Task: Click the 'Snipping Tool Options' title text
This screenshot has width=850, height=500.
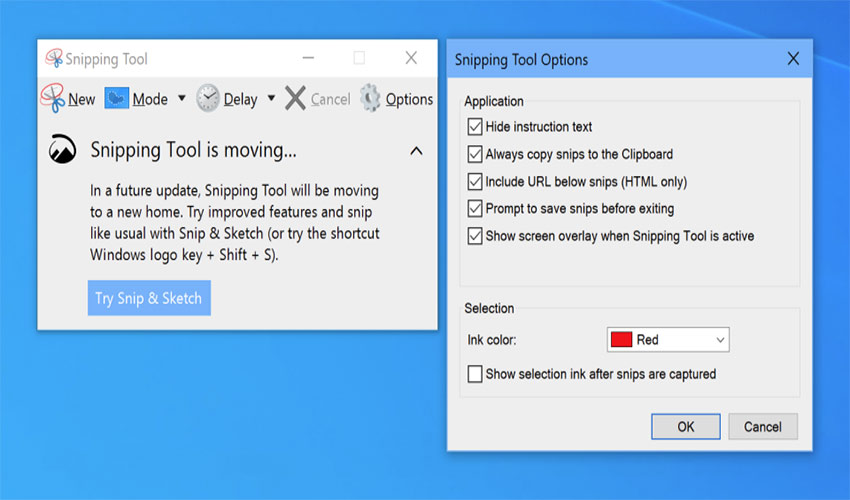Action: [521, 60]
